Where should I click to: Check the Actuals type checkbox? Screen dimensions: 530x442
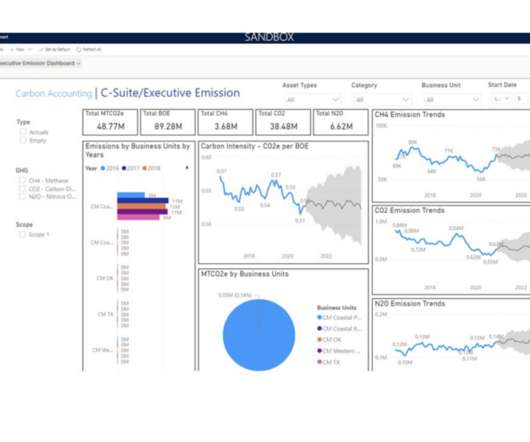coord(23,132)
